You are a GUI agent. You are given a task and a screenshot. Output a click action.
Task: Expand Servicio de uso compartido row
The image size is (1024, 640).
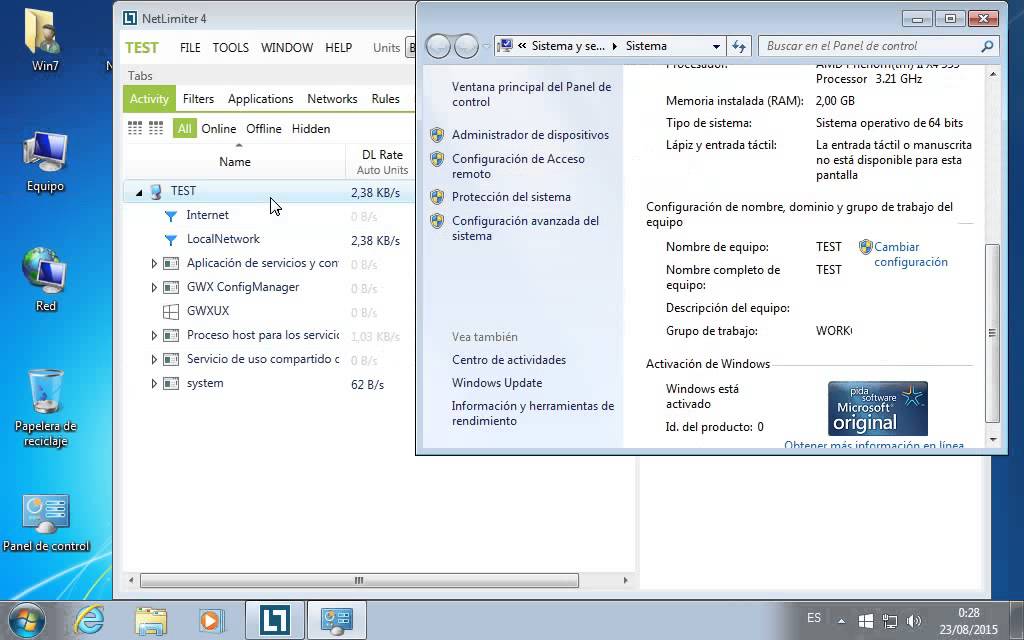coord(154,360)
